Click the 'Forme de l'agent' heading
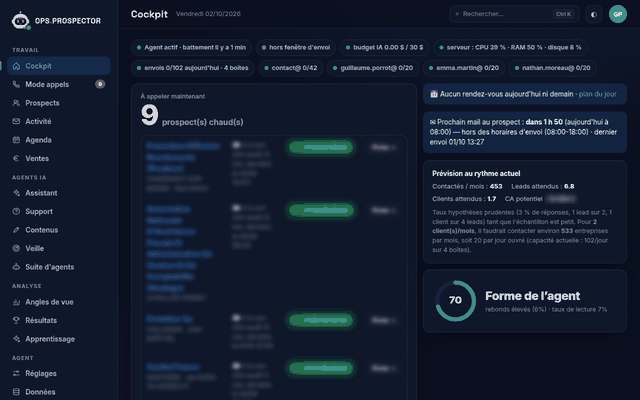640x400 pixels. click(532, 296)
